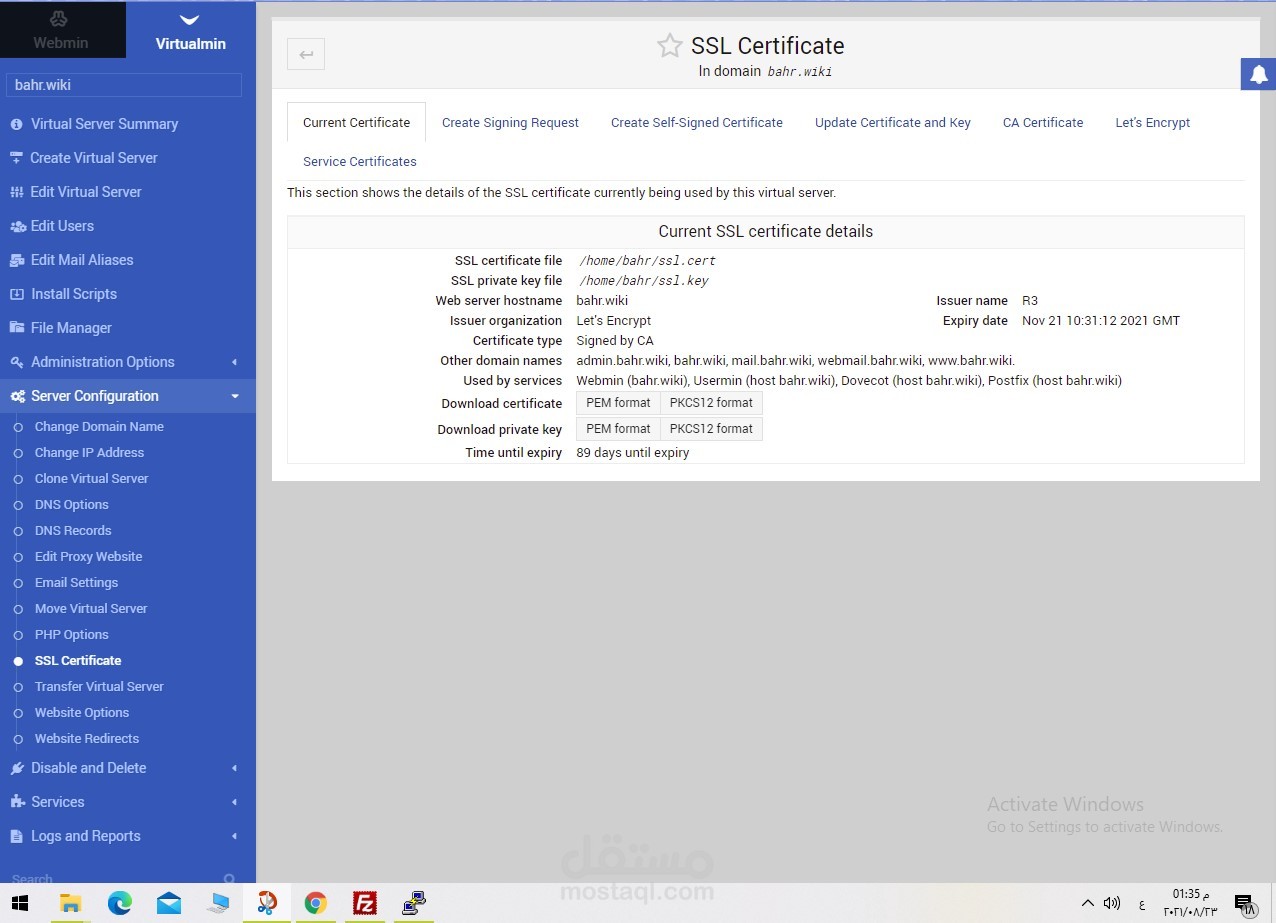The image size is (1276, 923).
Task: Open Windows Start menu
Action: point(21,903)
